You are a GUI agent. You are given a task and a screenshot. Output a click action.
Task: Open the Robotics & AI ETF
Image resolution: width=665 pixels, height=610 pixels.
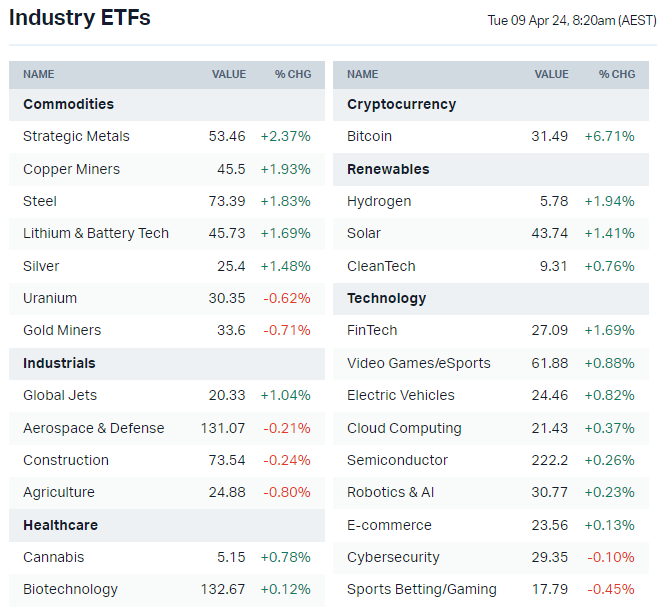(390, 492)
